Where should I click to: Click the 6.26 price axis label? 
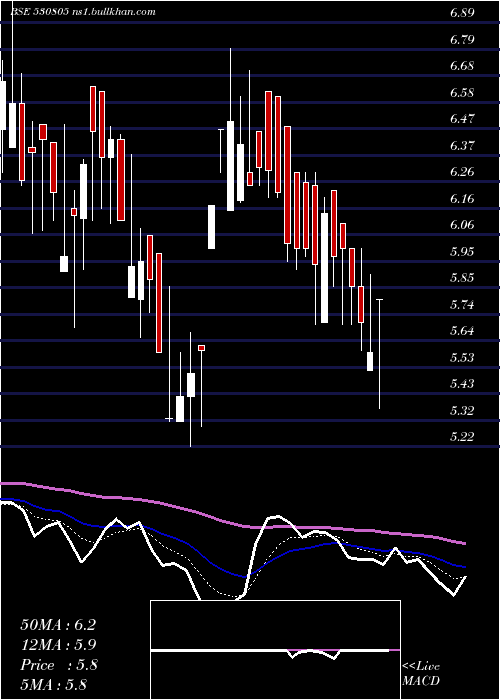click(x=462, y=172)
